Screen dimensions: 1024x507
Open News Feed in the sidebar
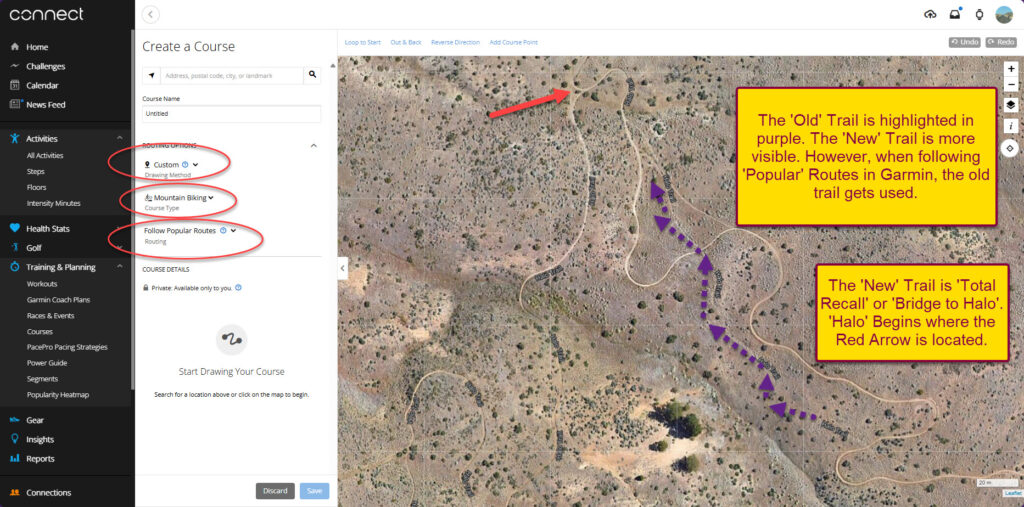(x=45, y=105)
